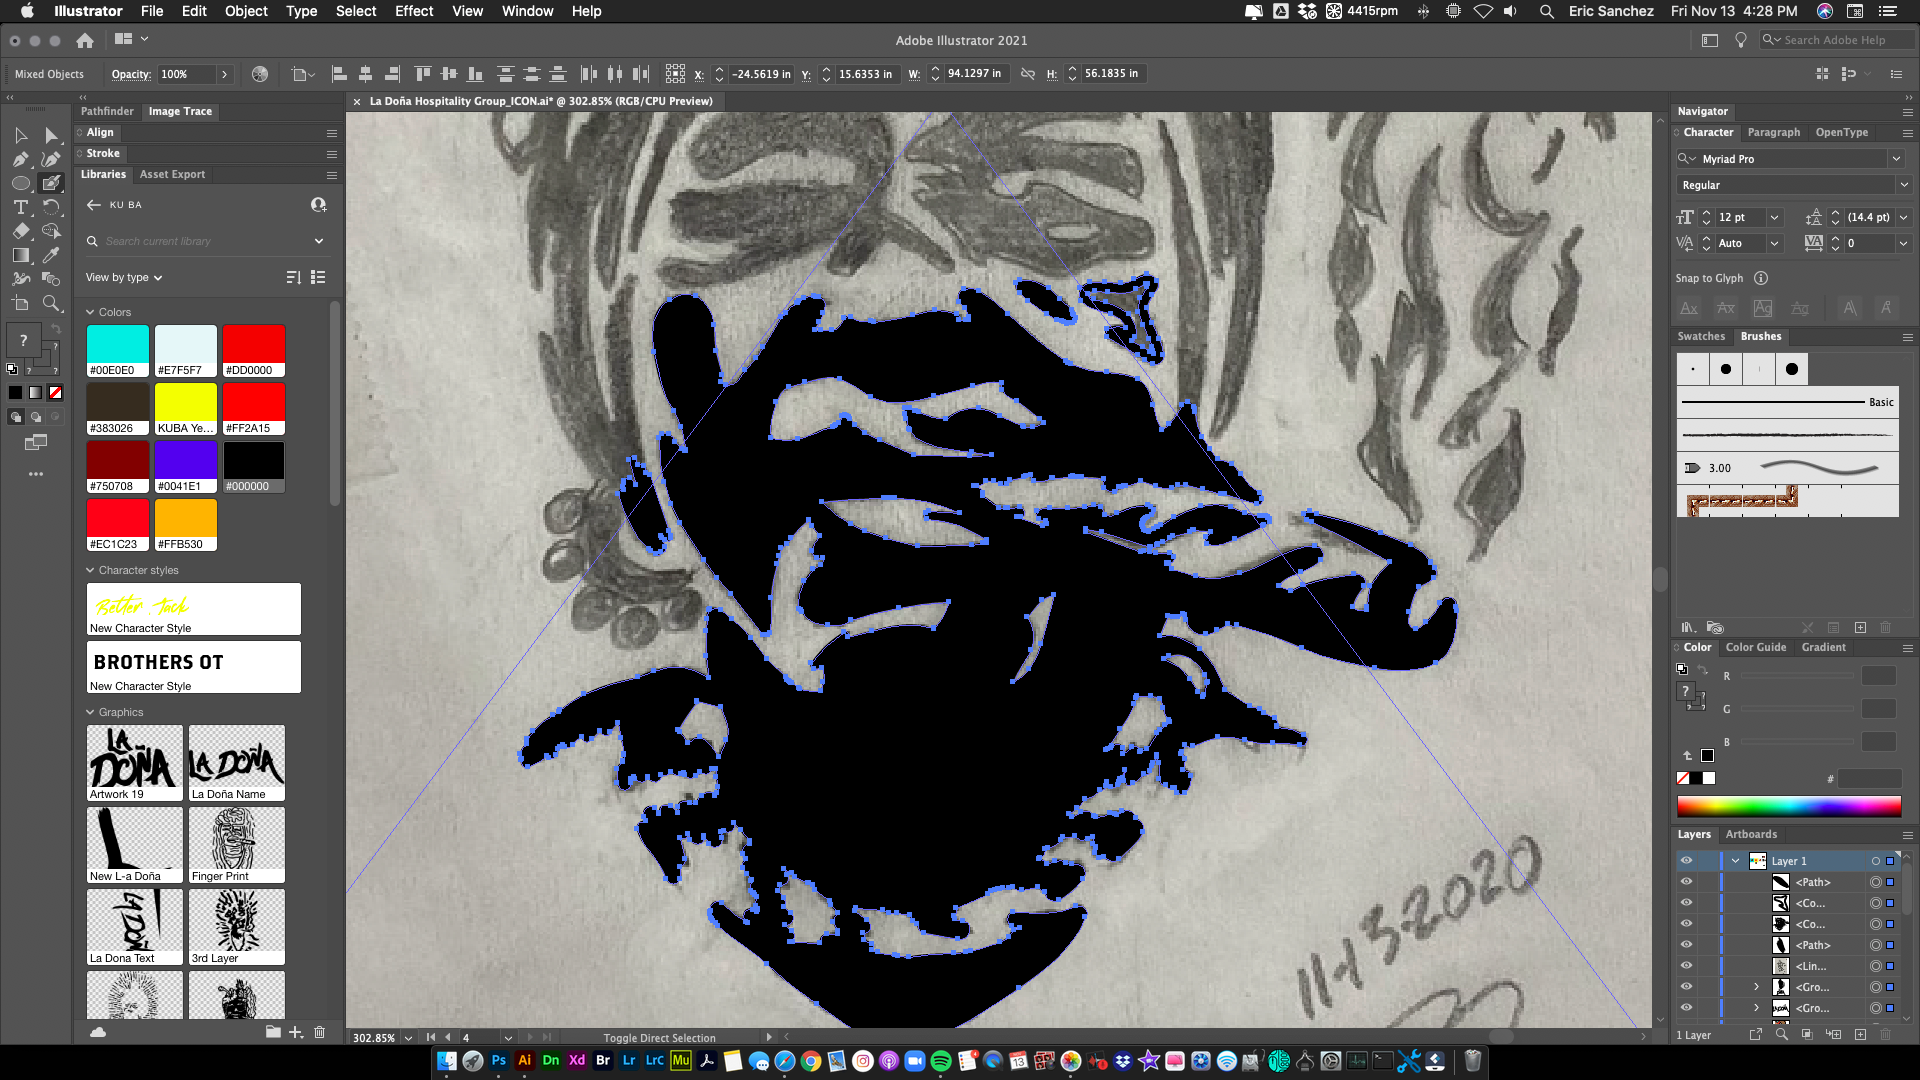1920x1080 pixels.
Task: Select the Type tool
Action: point(20,207)
